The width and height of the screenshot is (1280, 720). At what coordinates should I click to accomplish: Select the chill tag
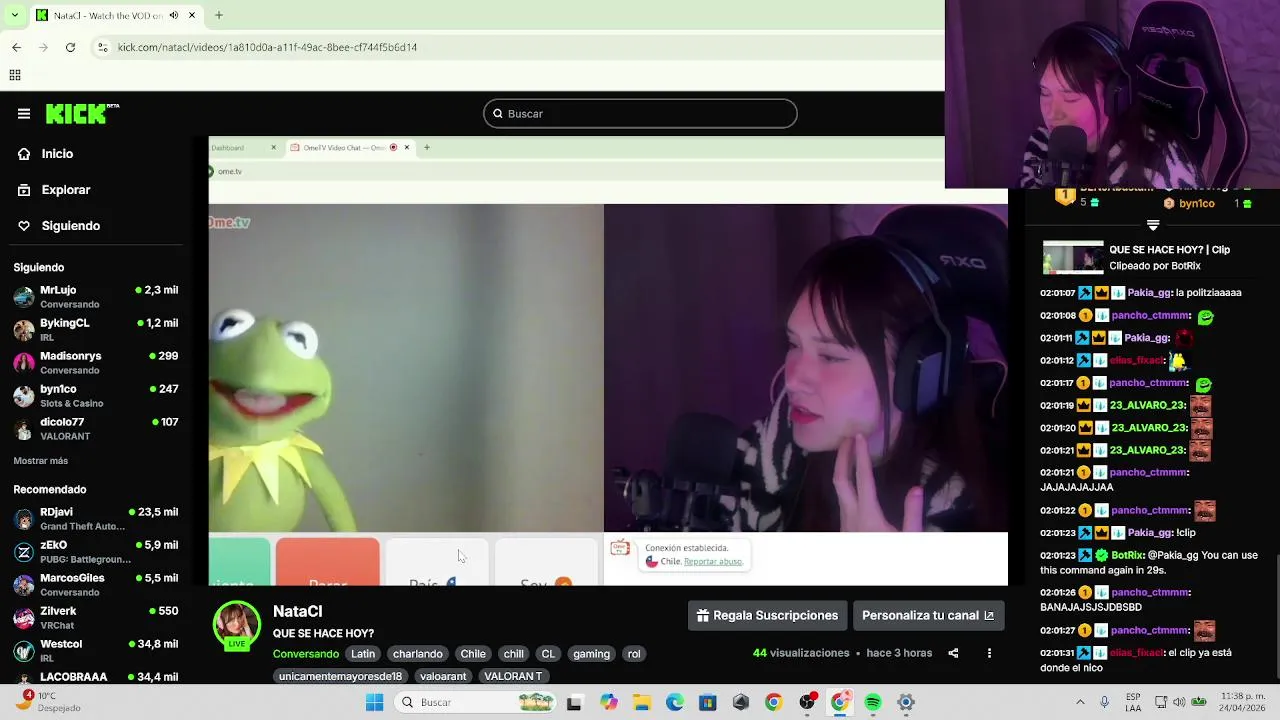click(x=513, y=654)
